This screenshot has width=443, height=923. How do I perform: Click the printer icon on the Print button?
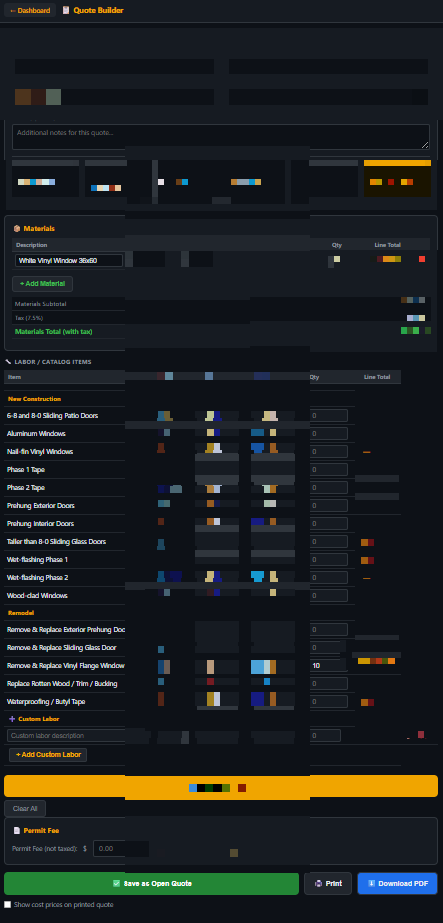[x=318, y=884]
